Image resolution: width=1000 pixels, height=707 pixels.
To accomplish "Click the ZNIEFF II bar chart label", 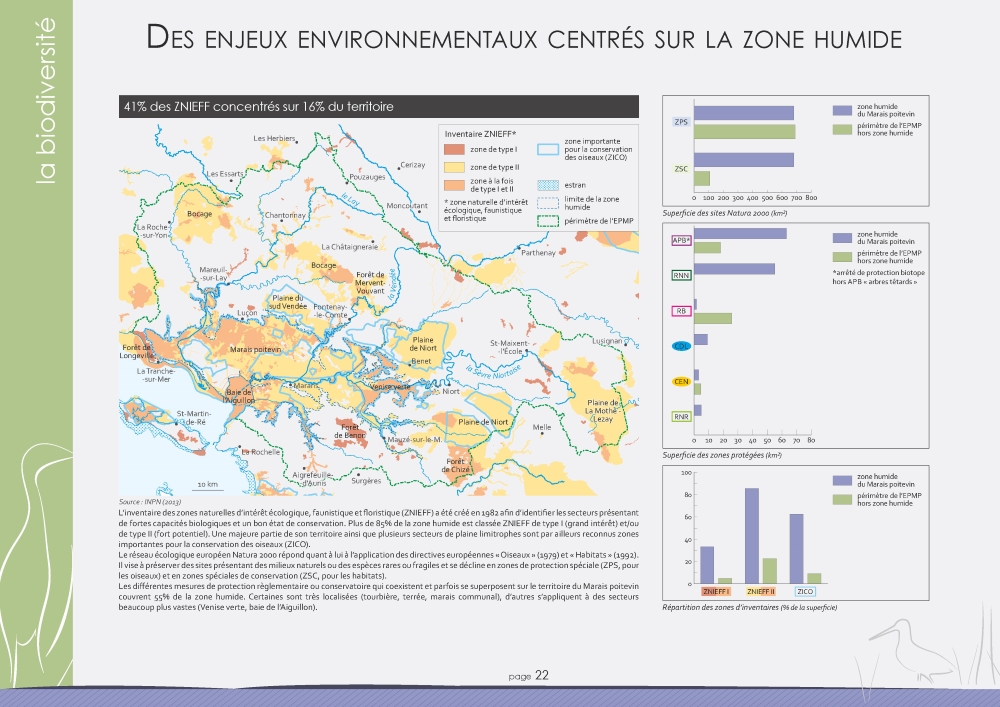I will (x=759, y=593).
